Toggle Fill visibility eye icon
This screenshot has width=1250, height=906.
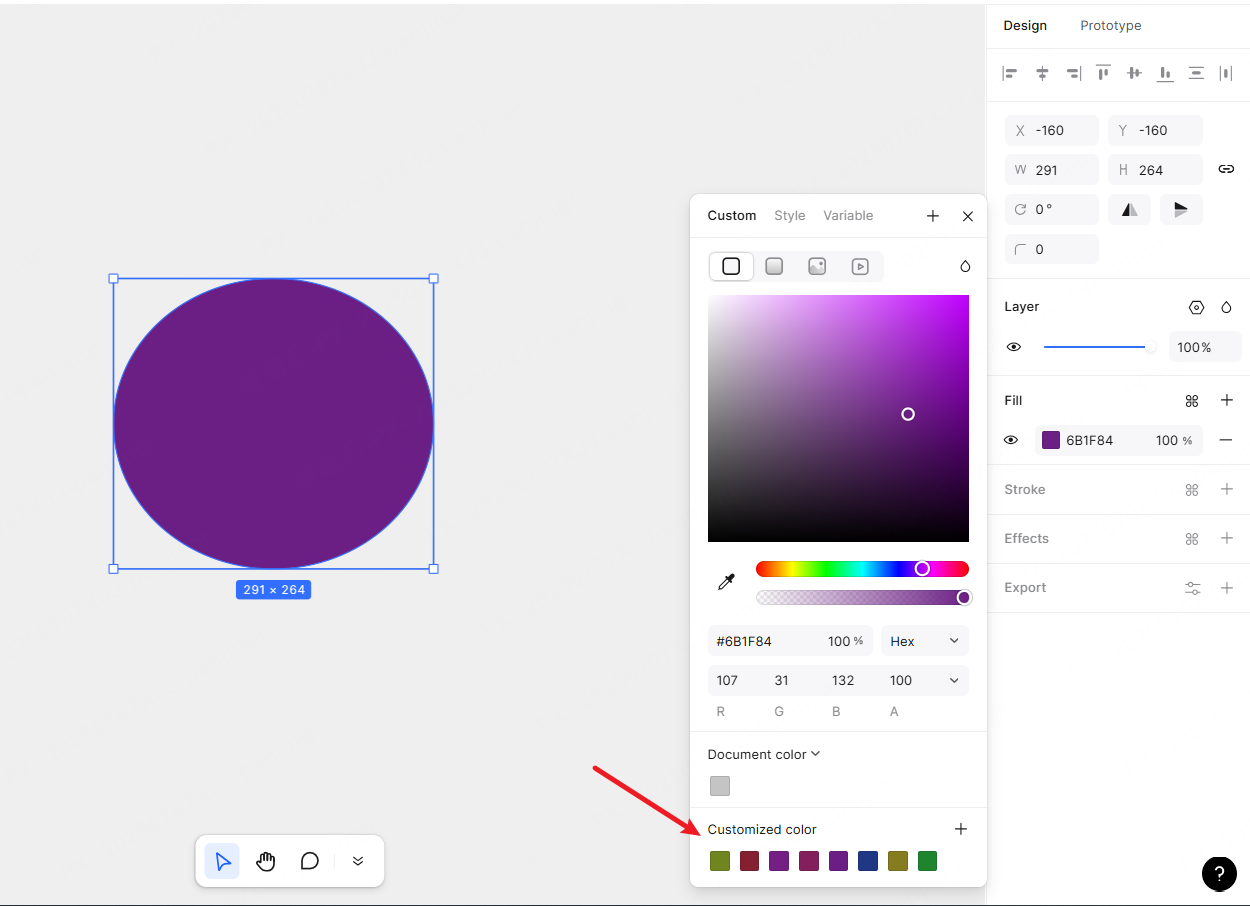click(1011, 440)
